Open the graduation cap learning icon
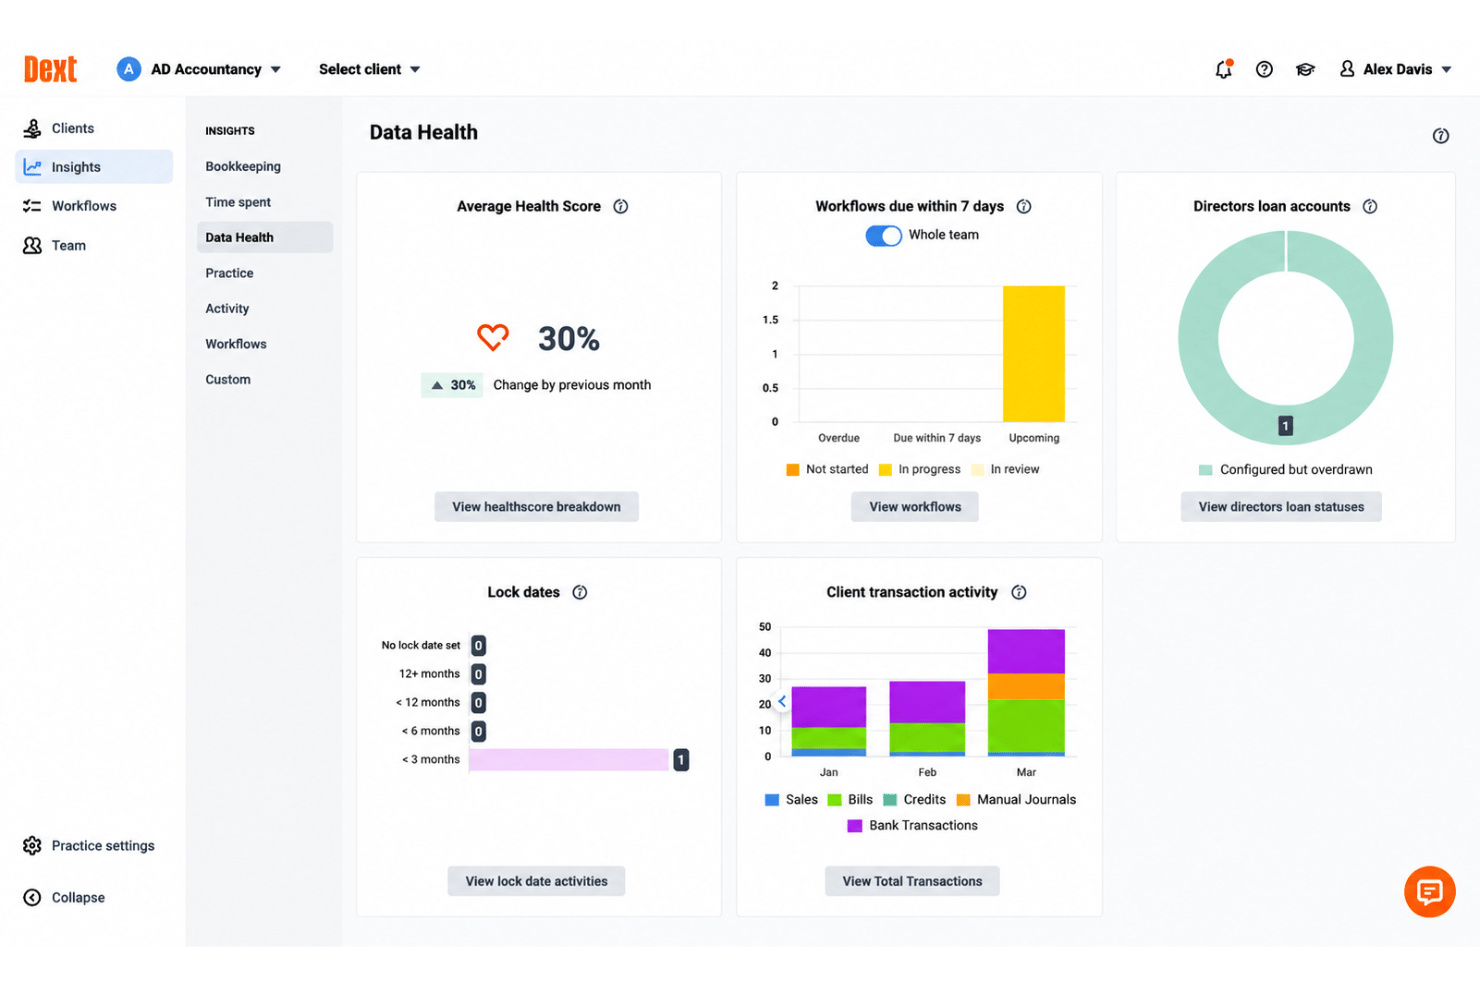Screen dimensions: 1480x987 1305,69
